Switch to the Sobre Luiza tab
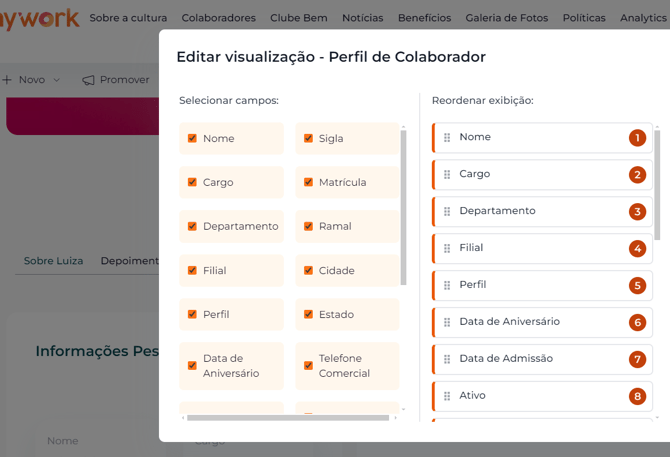670x457 pixels. [x=53, y=261]
